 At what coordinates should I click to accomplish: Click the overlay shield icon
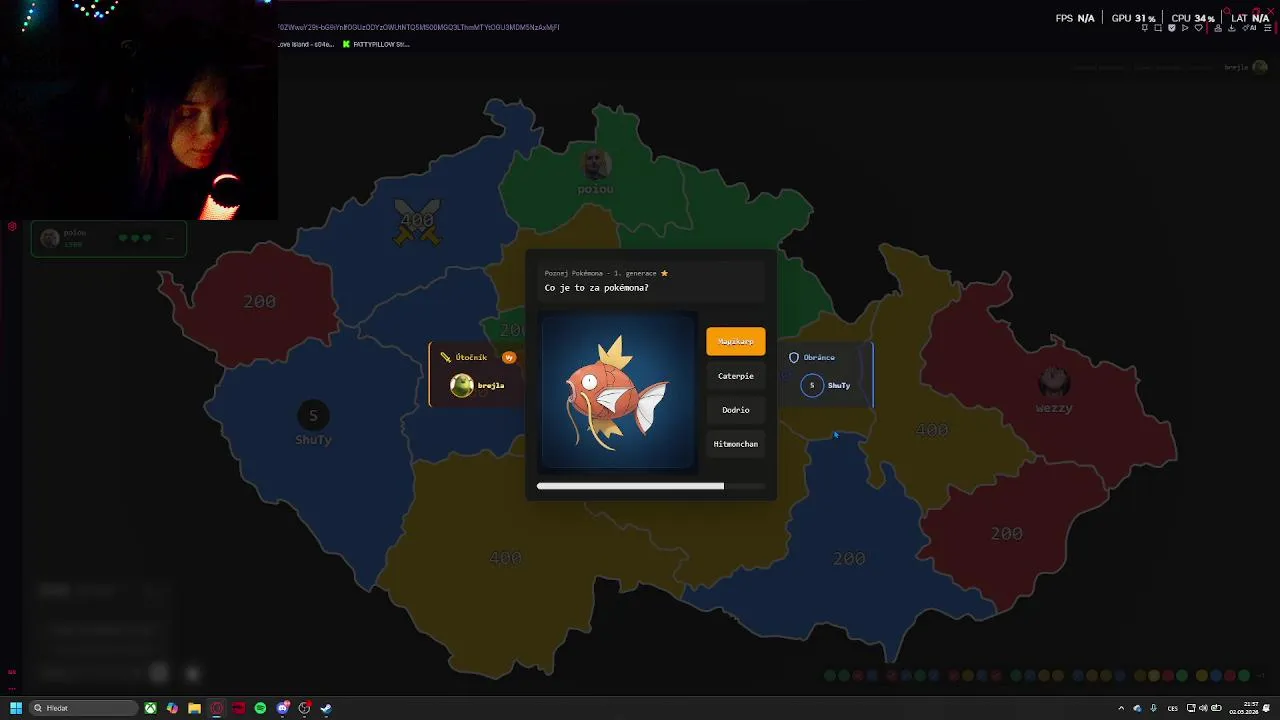tap(1172, 28)
